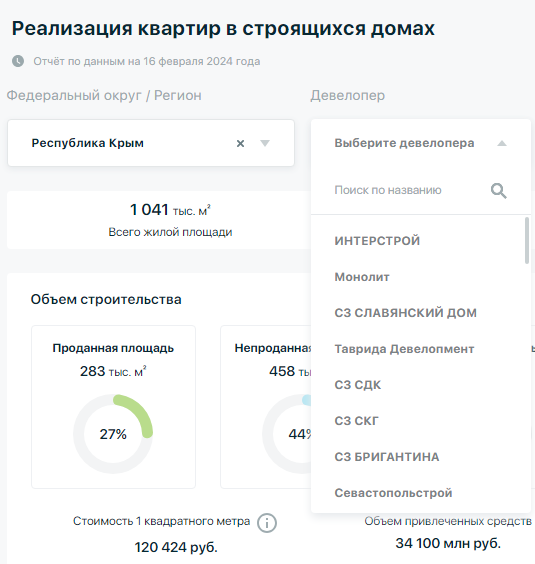
Task: Click the Проданная площадь card title
Action: point(113,348)
